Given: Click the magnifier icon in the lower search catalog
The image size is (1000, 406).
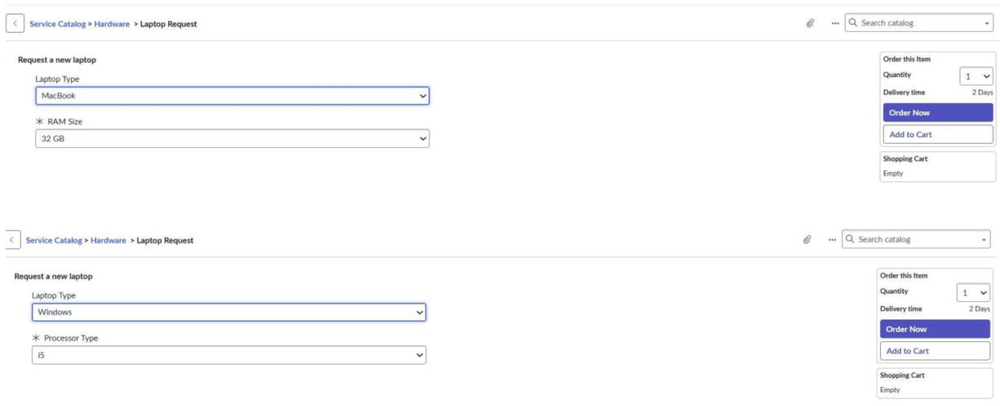Looking at the screenshot, I should click(x=850, y=240).
